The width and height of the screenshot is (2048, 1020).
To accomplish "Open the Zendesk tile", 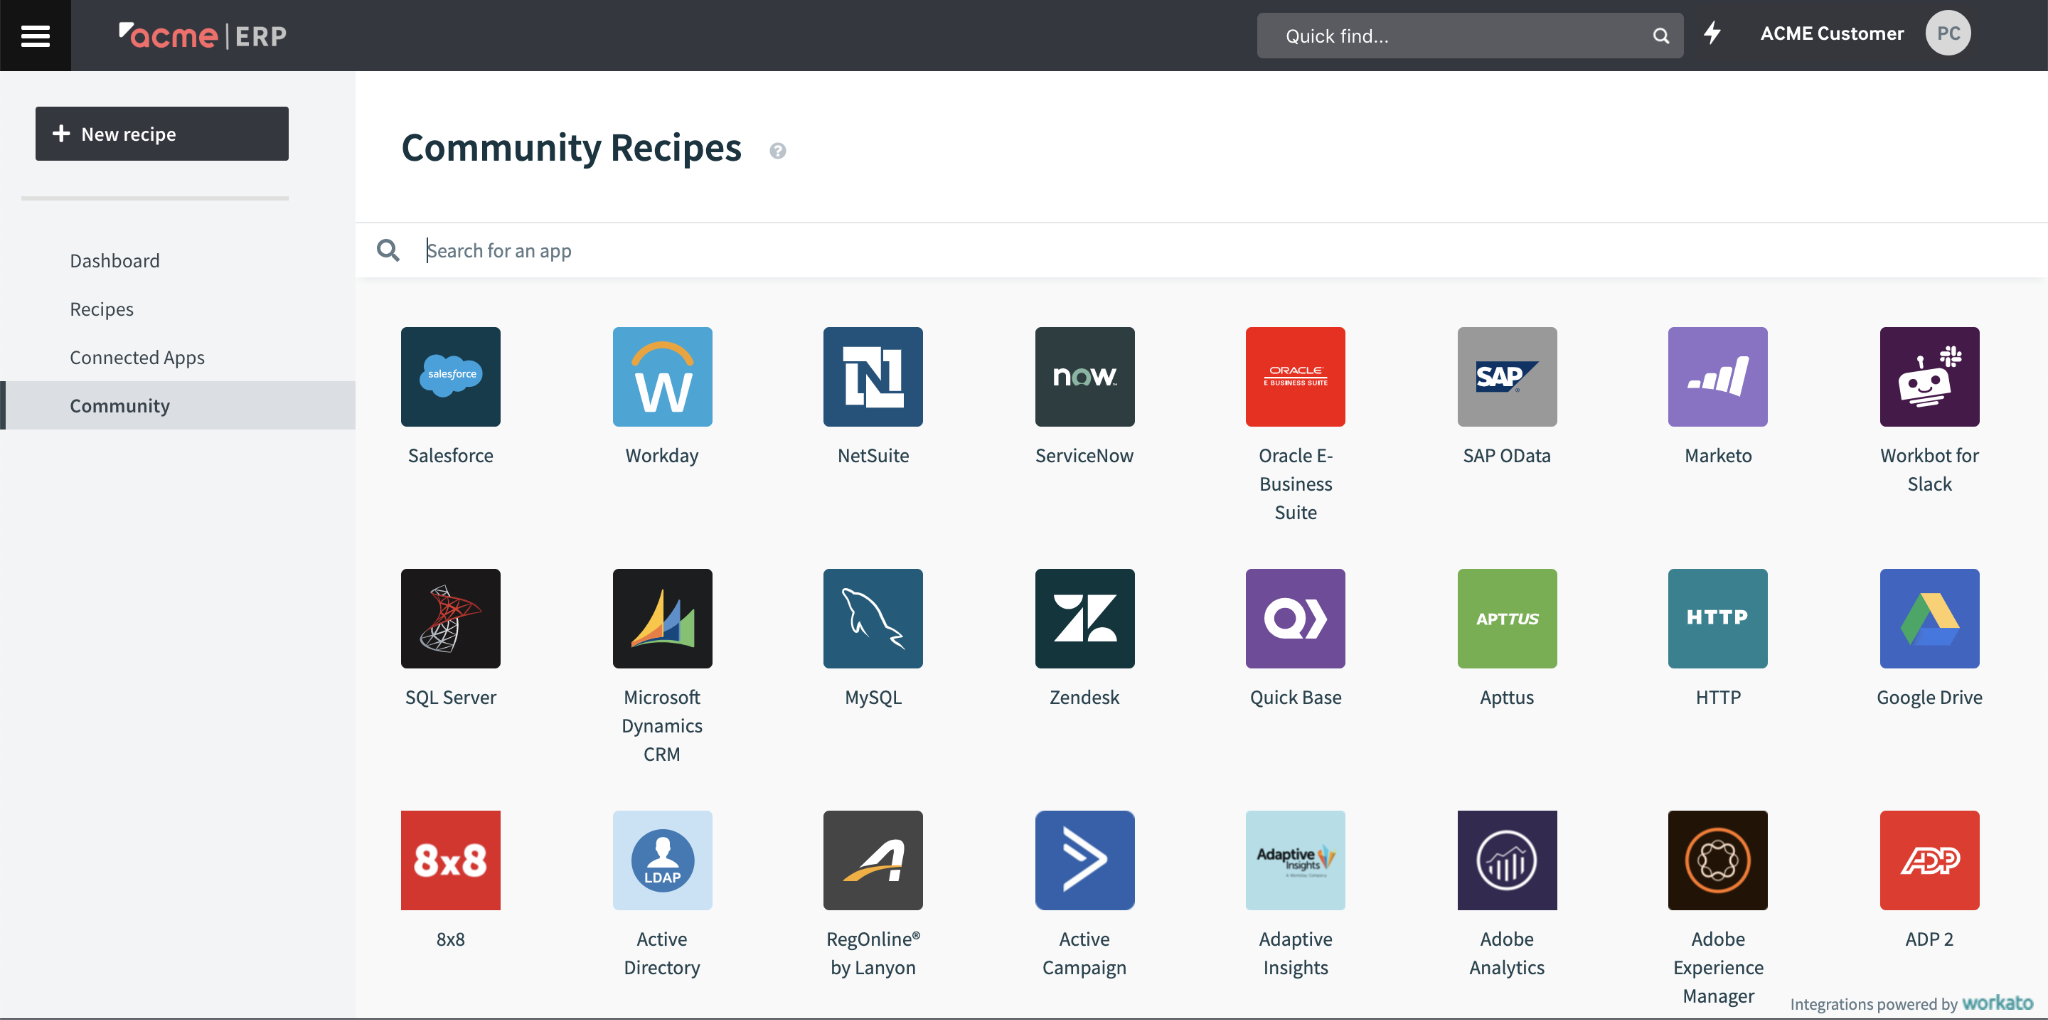I will point(1084,618).
